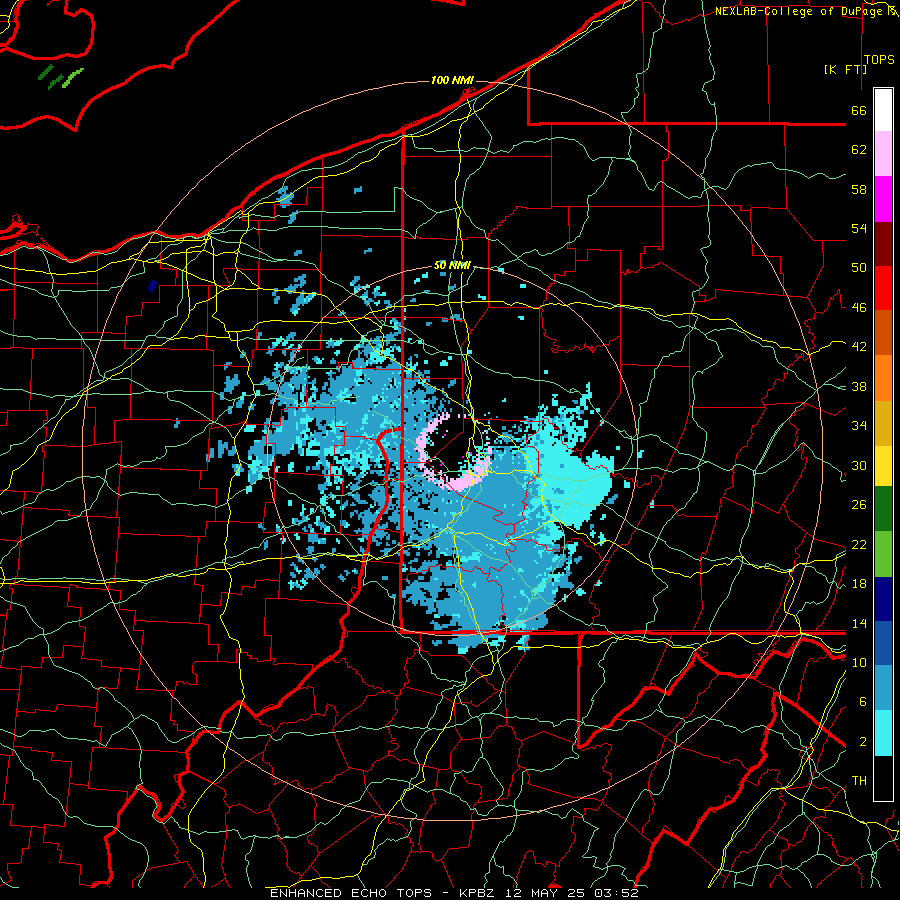900x900 pixels.
Task: Click the legend value "42"
Action: 859,347
